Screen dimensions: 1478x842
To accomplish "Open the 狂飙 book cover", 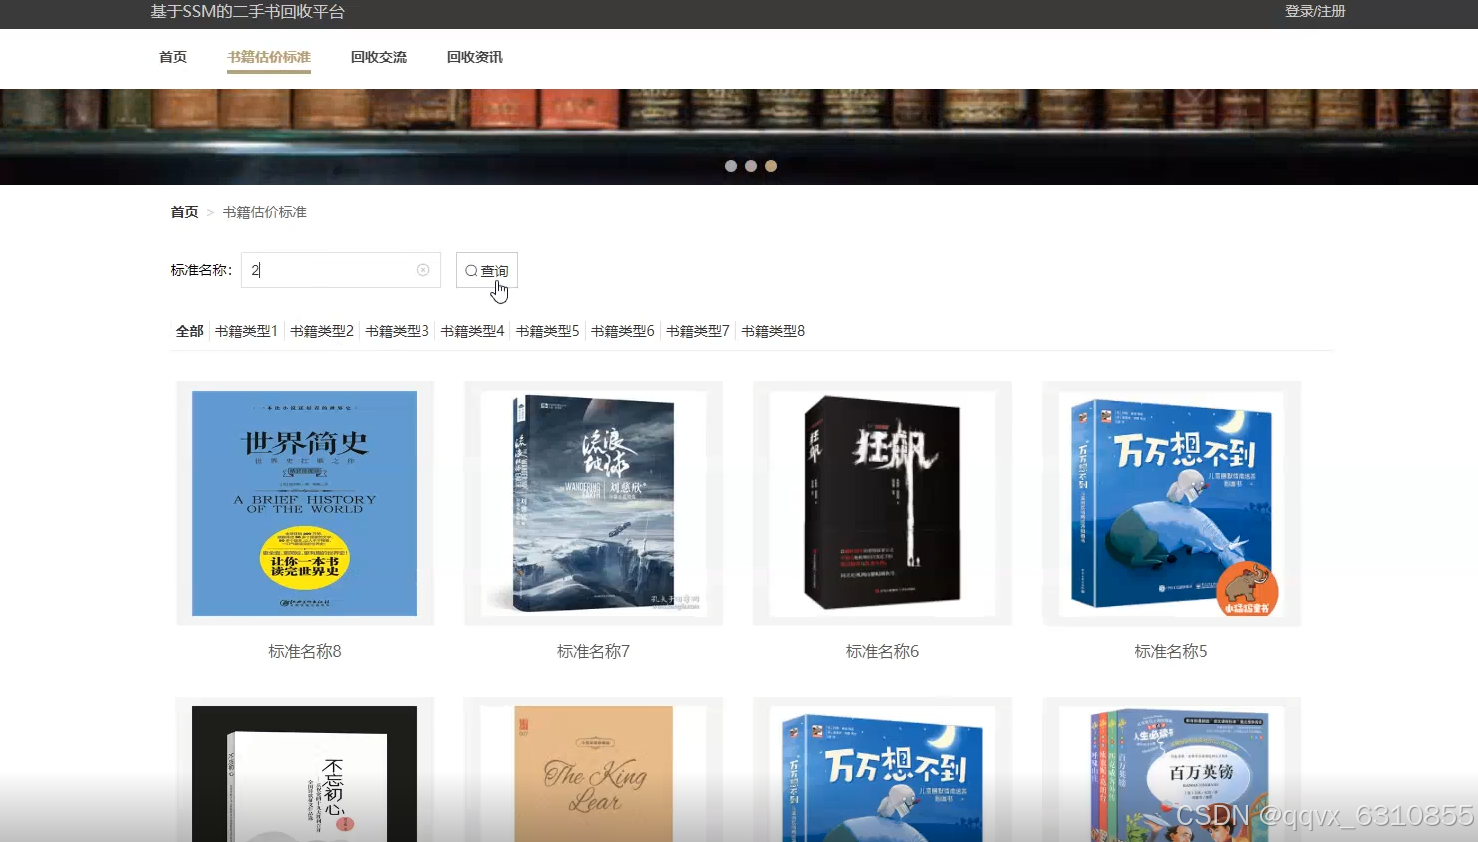I will point(882,503).
